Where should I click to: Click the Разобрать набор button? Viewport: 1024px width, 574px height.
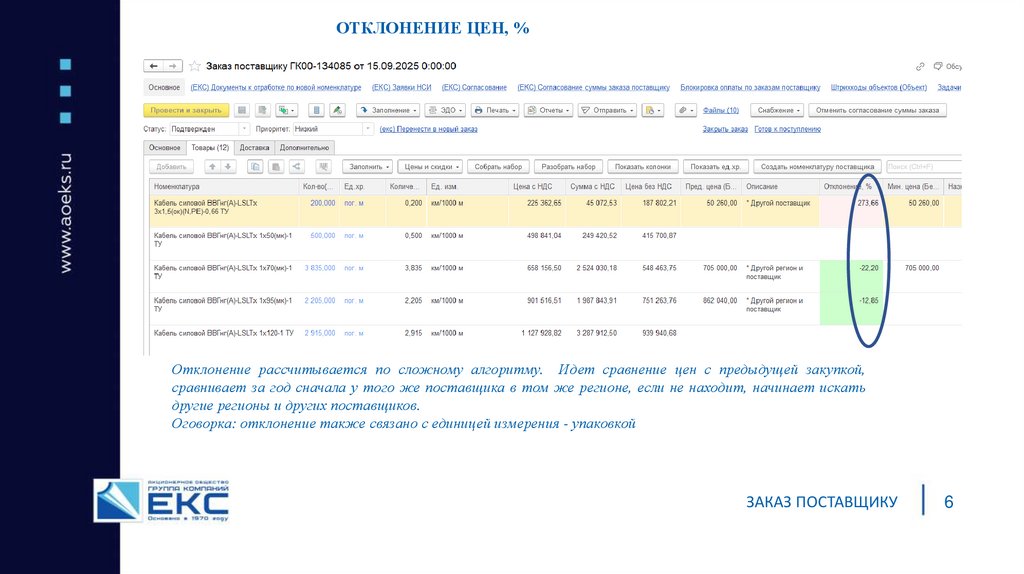coord(568,167)
